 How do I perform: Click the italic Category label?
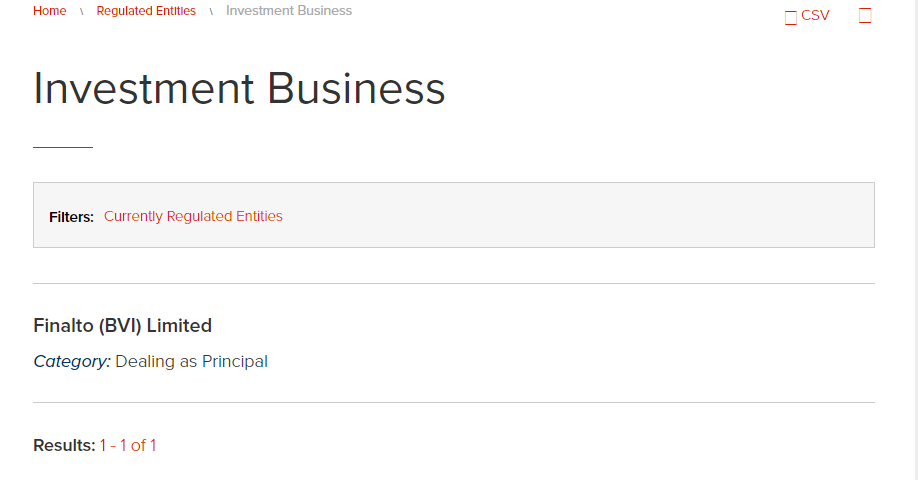pos(72,362)
